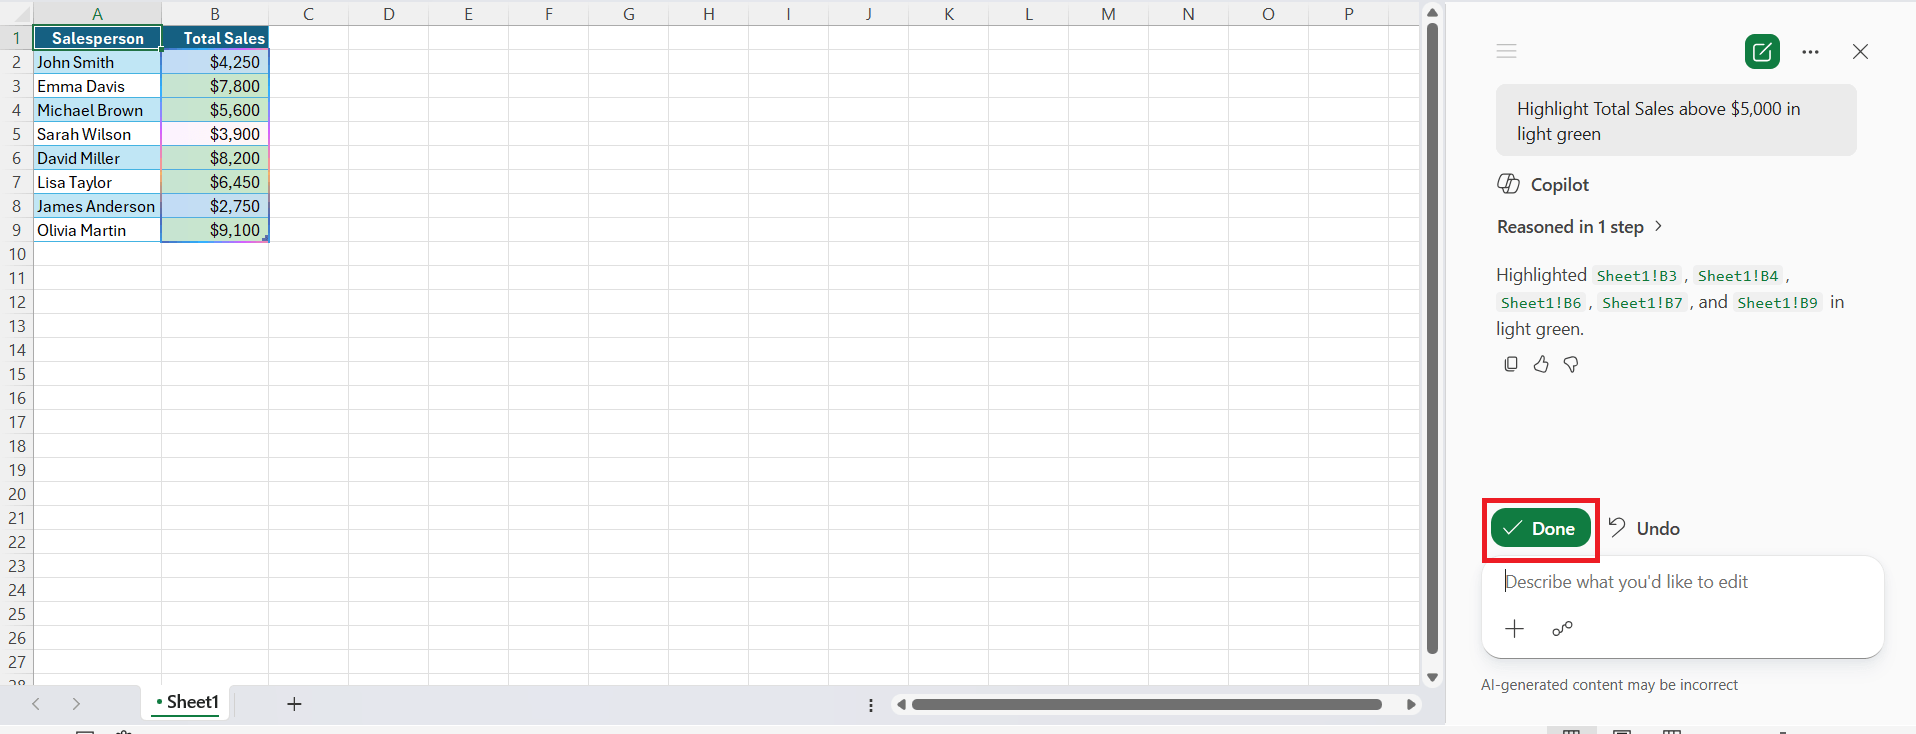This screenshot has width=1916, height=734.
Task: Switch to Sheet1 tab
Action: pyautogui.click(x=188, y=702)
